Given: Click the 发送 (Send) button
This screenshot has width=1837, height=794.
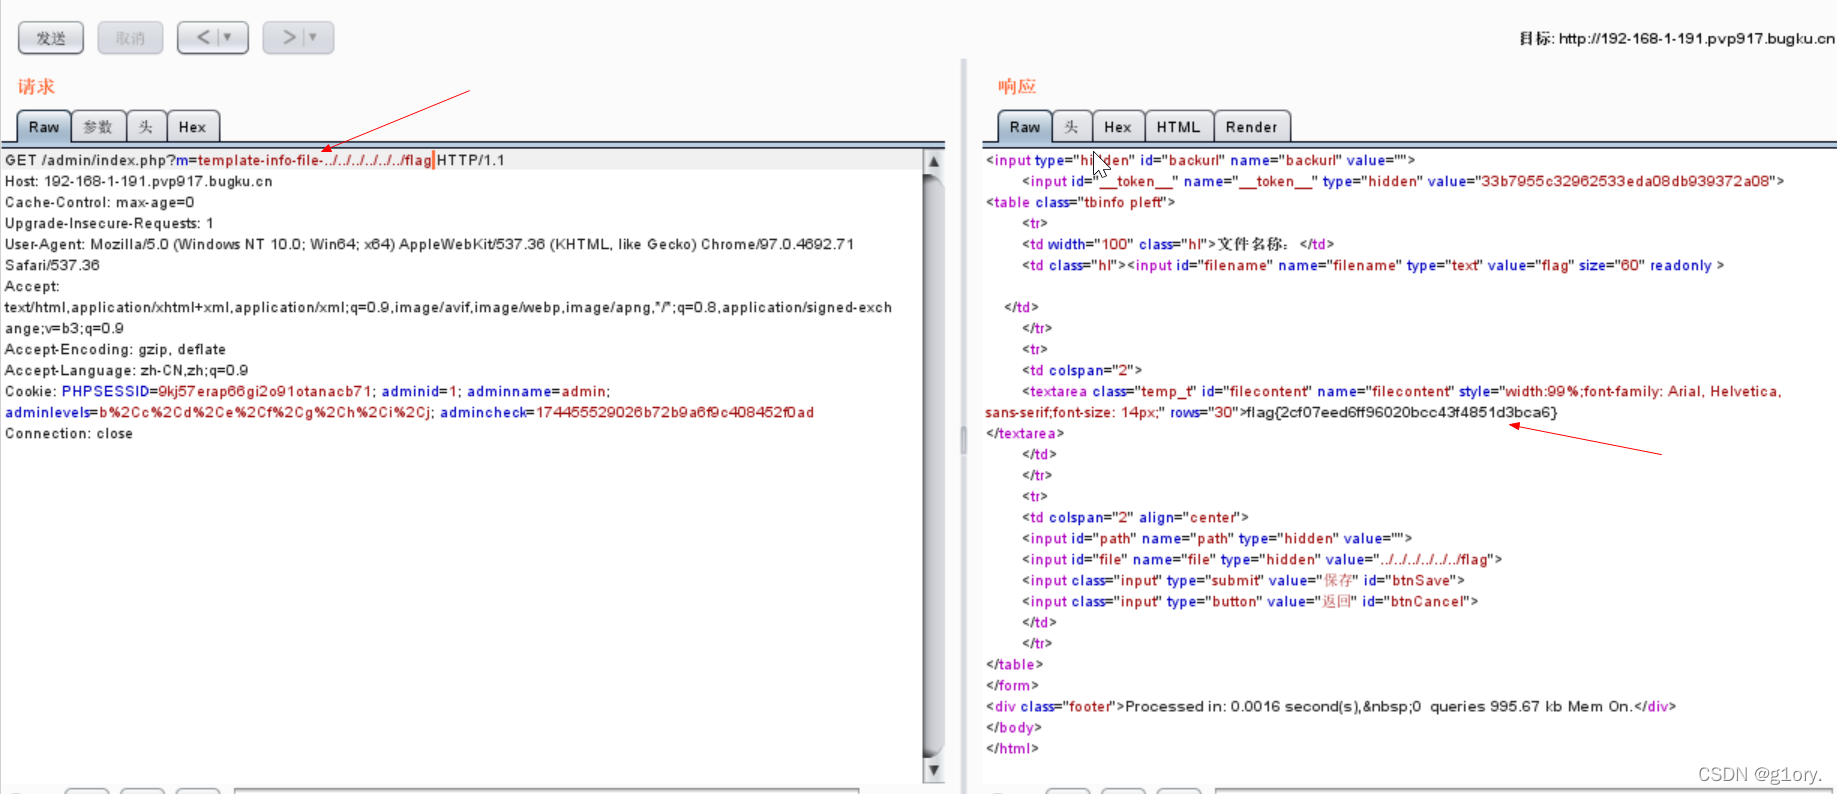Looking at the screenshot, I should click(x=51, y=38).
